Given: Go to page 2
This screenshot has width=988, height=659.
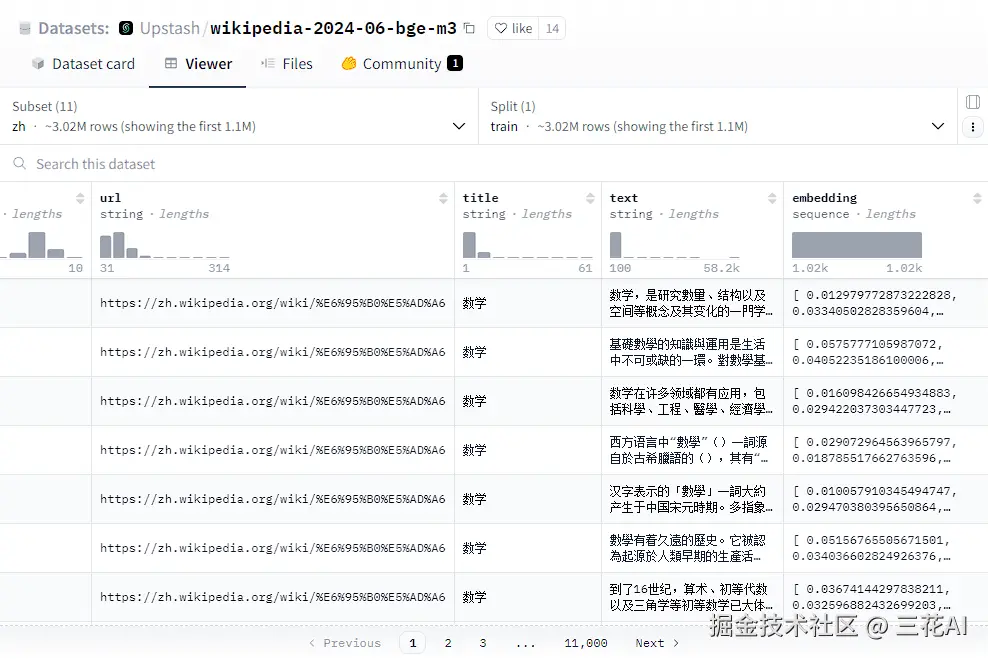Looking at the screenshot, I should point(448,643).
